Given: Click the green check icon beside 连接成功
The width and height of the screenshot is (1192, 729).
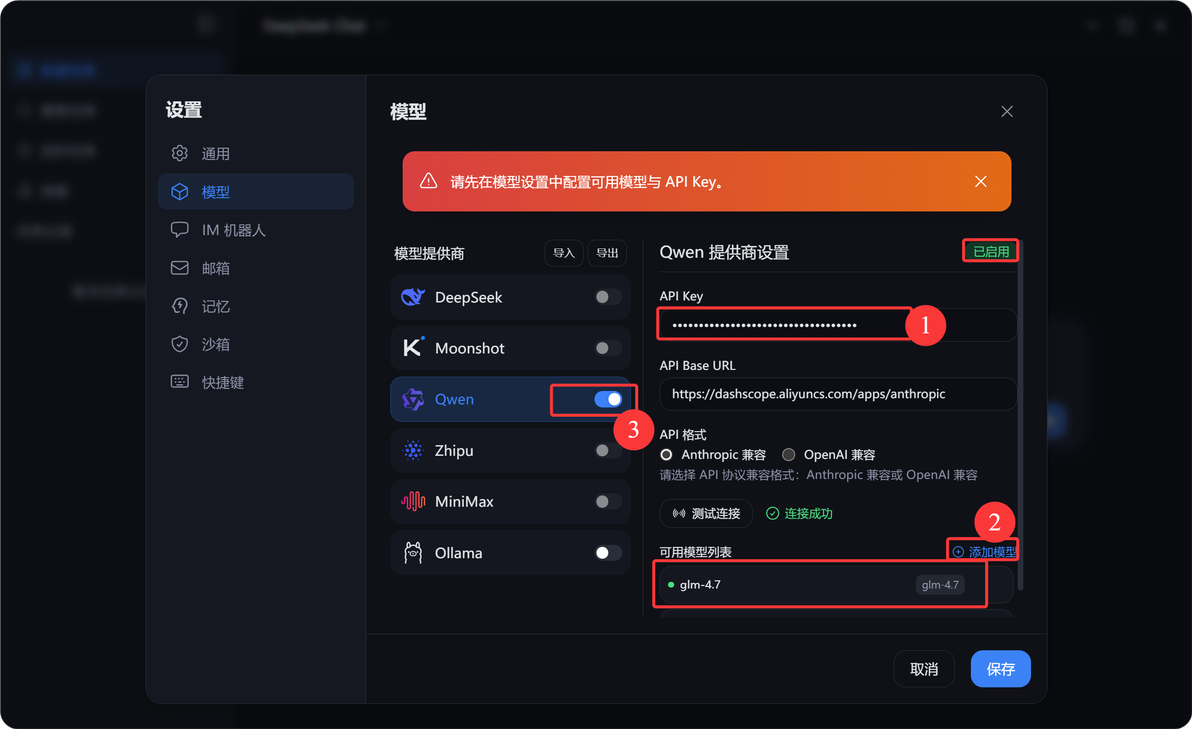Looking at the screenshot, I should pyautogui.click(x=772, y=514).
